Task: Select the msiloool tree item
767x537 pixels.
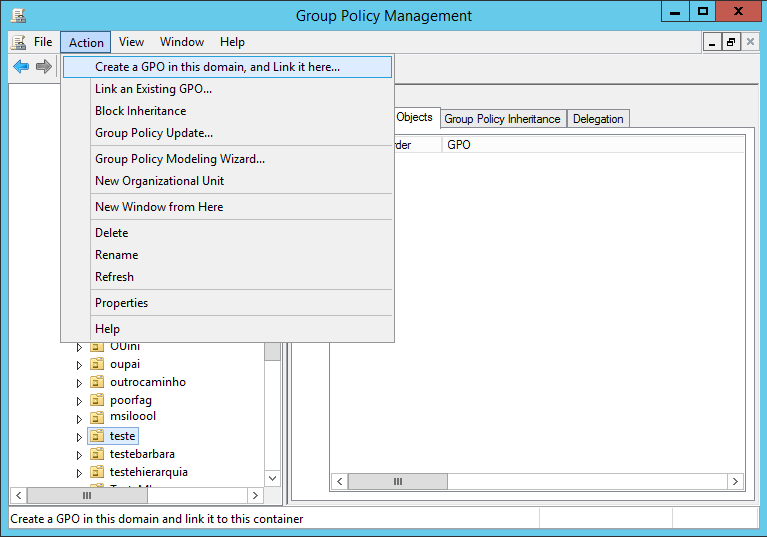Action: click(x=132, y=416)
